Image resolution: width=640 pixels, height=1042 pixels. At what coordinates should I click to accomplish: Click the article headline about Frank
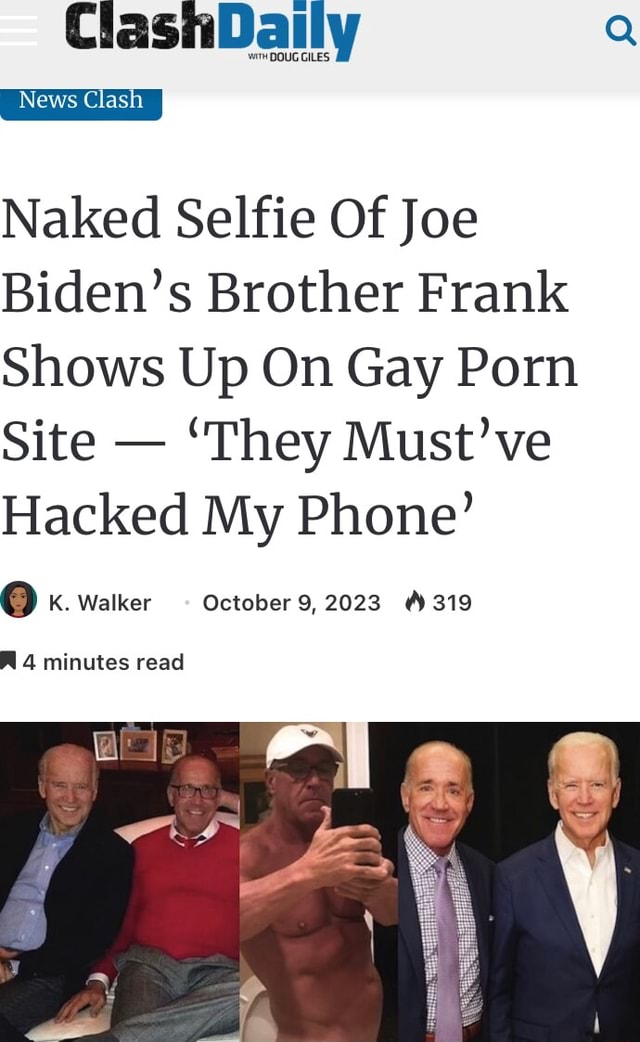click(289, 366)
